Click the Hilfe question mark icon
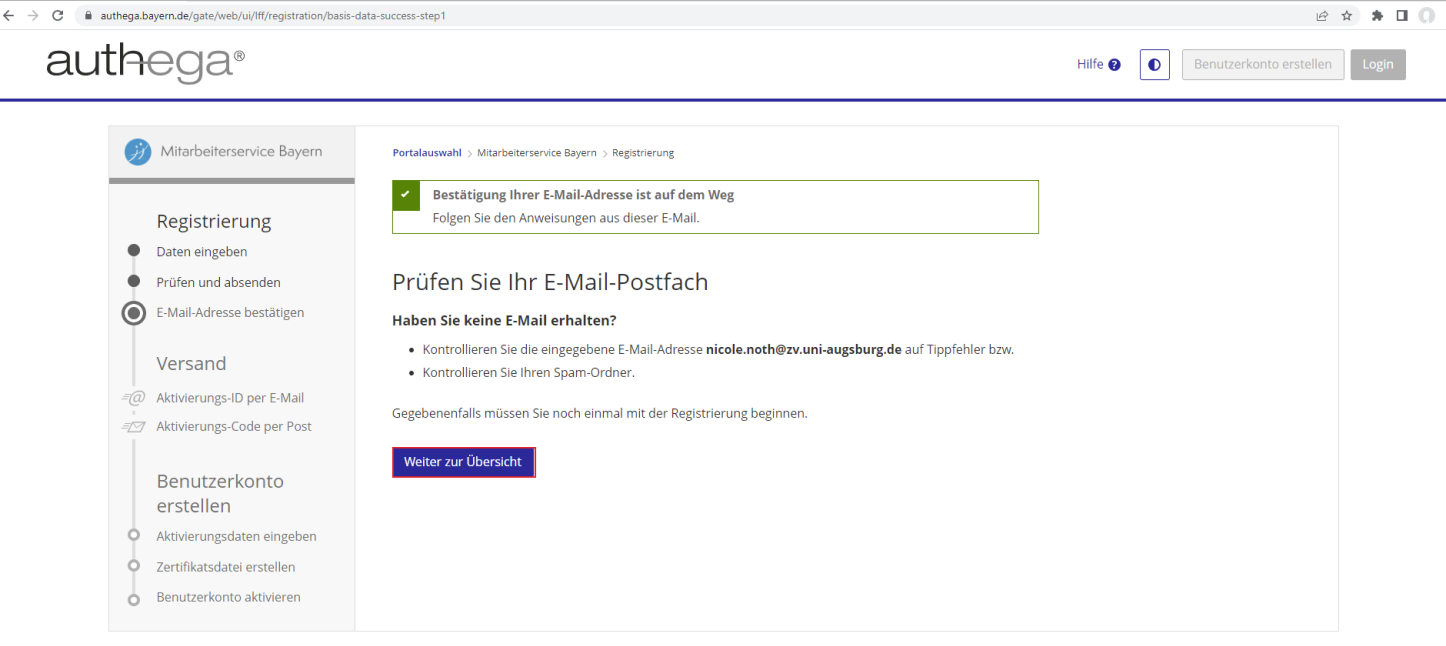The image size is (1446, 646). point(1115,65)
